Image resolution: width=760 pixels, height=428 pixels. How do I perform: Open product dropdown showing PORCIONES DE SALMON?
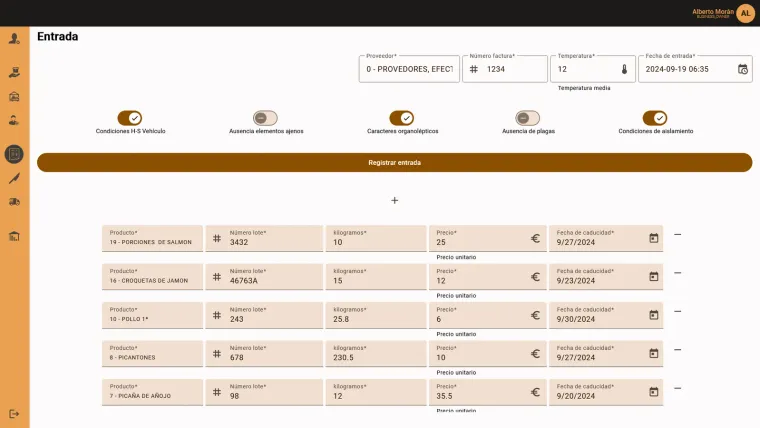[152, 238]
